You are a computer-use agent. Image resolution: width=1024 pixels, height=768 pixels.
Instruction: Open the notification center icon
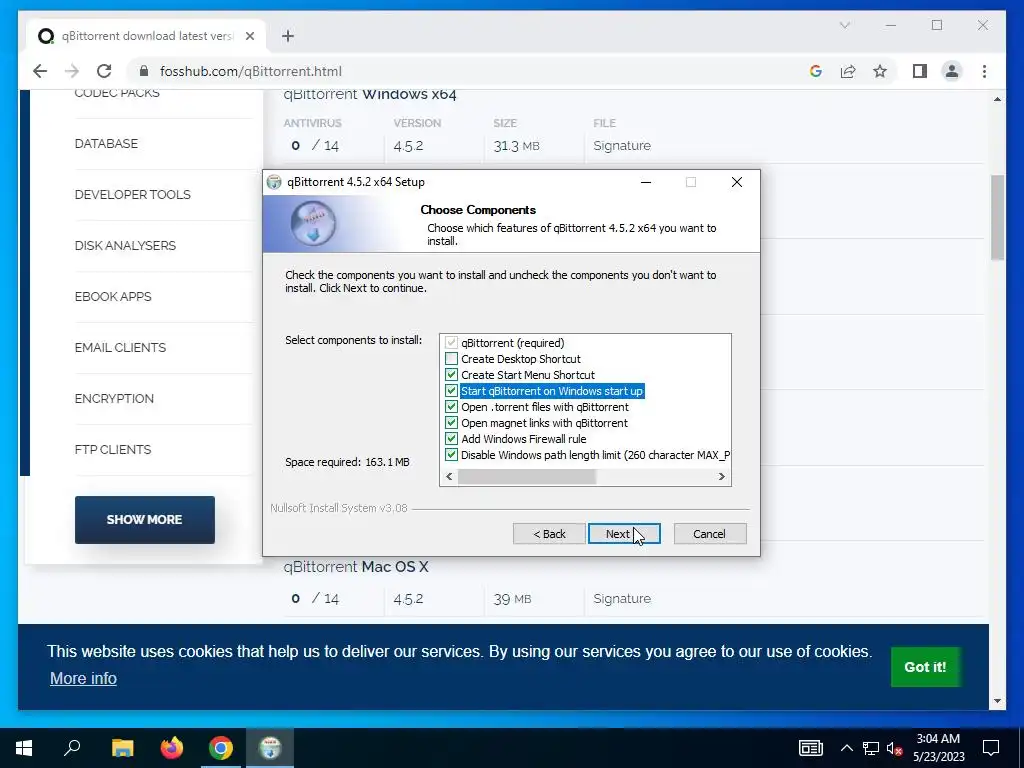[991, 748]
